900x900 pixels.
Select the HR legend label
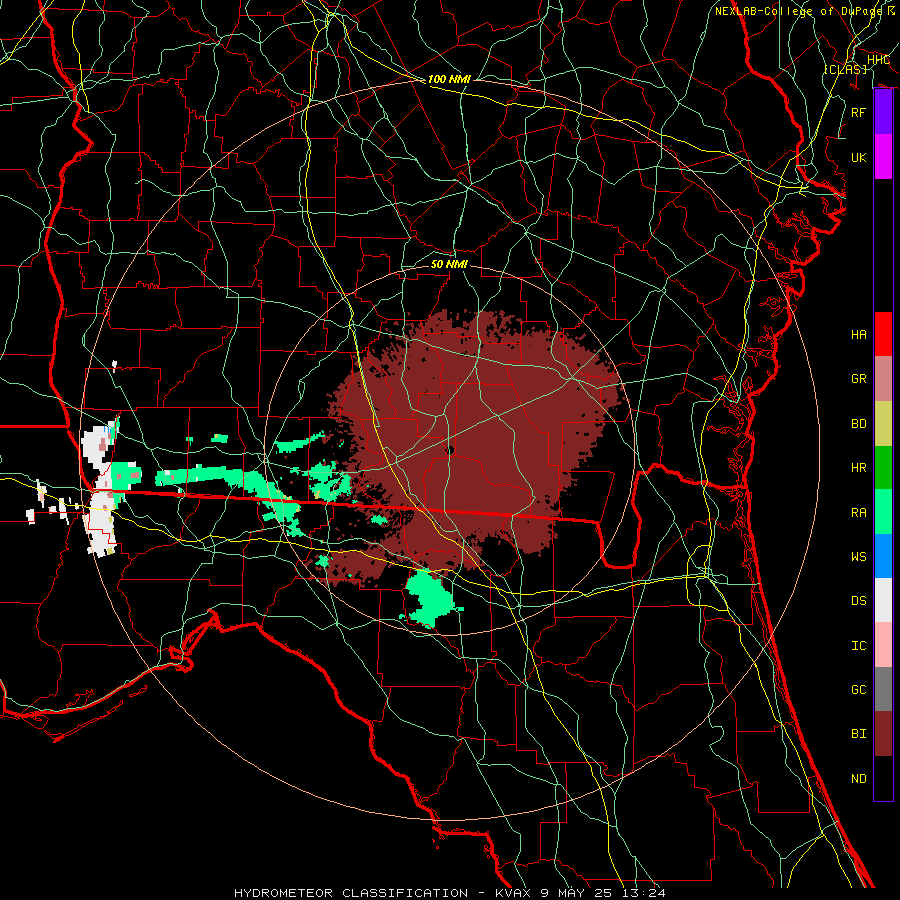click(859, 467)
